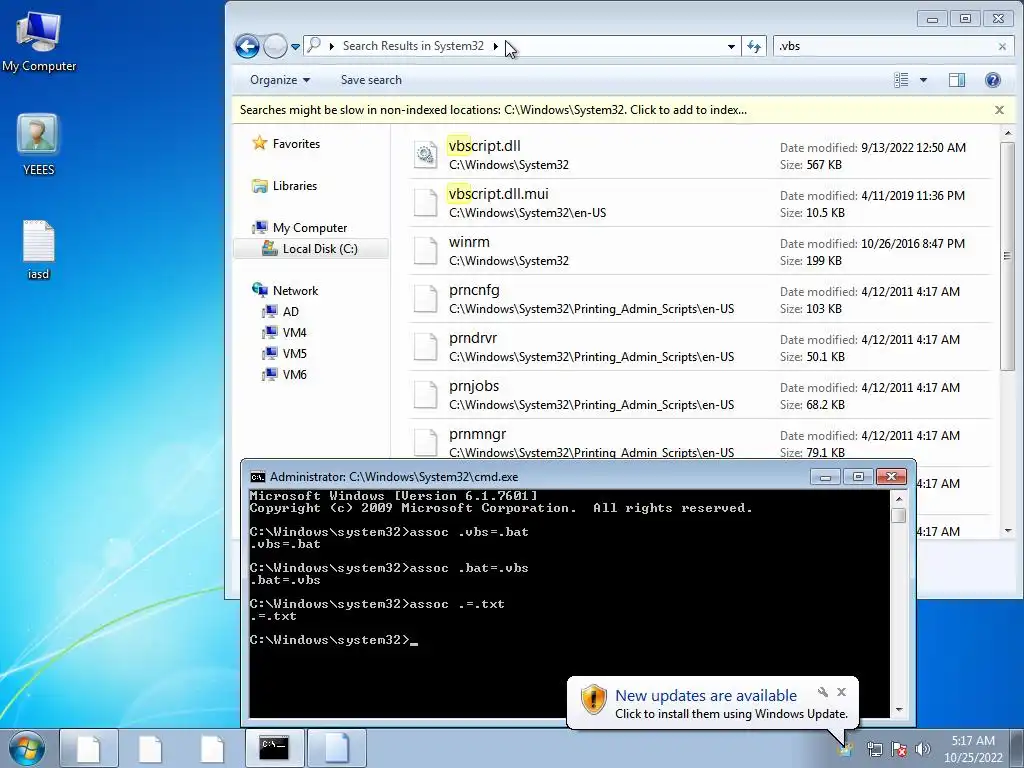Select the prncnfg file result

(x=700, y=299)
